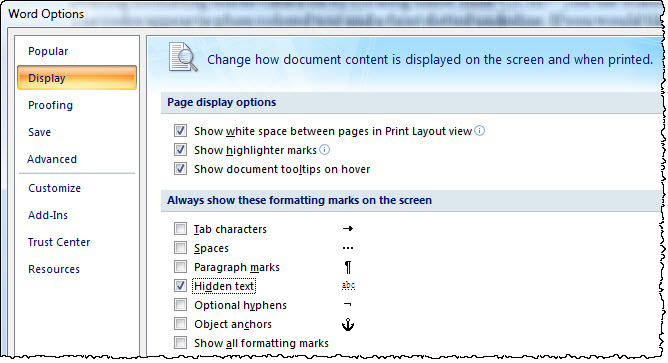Click the object anchor symbol
668x363 pixels.
click(x=348, y=325)
